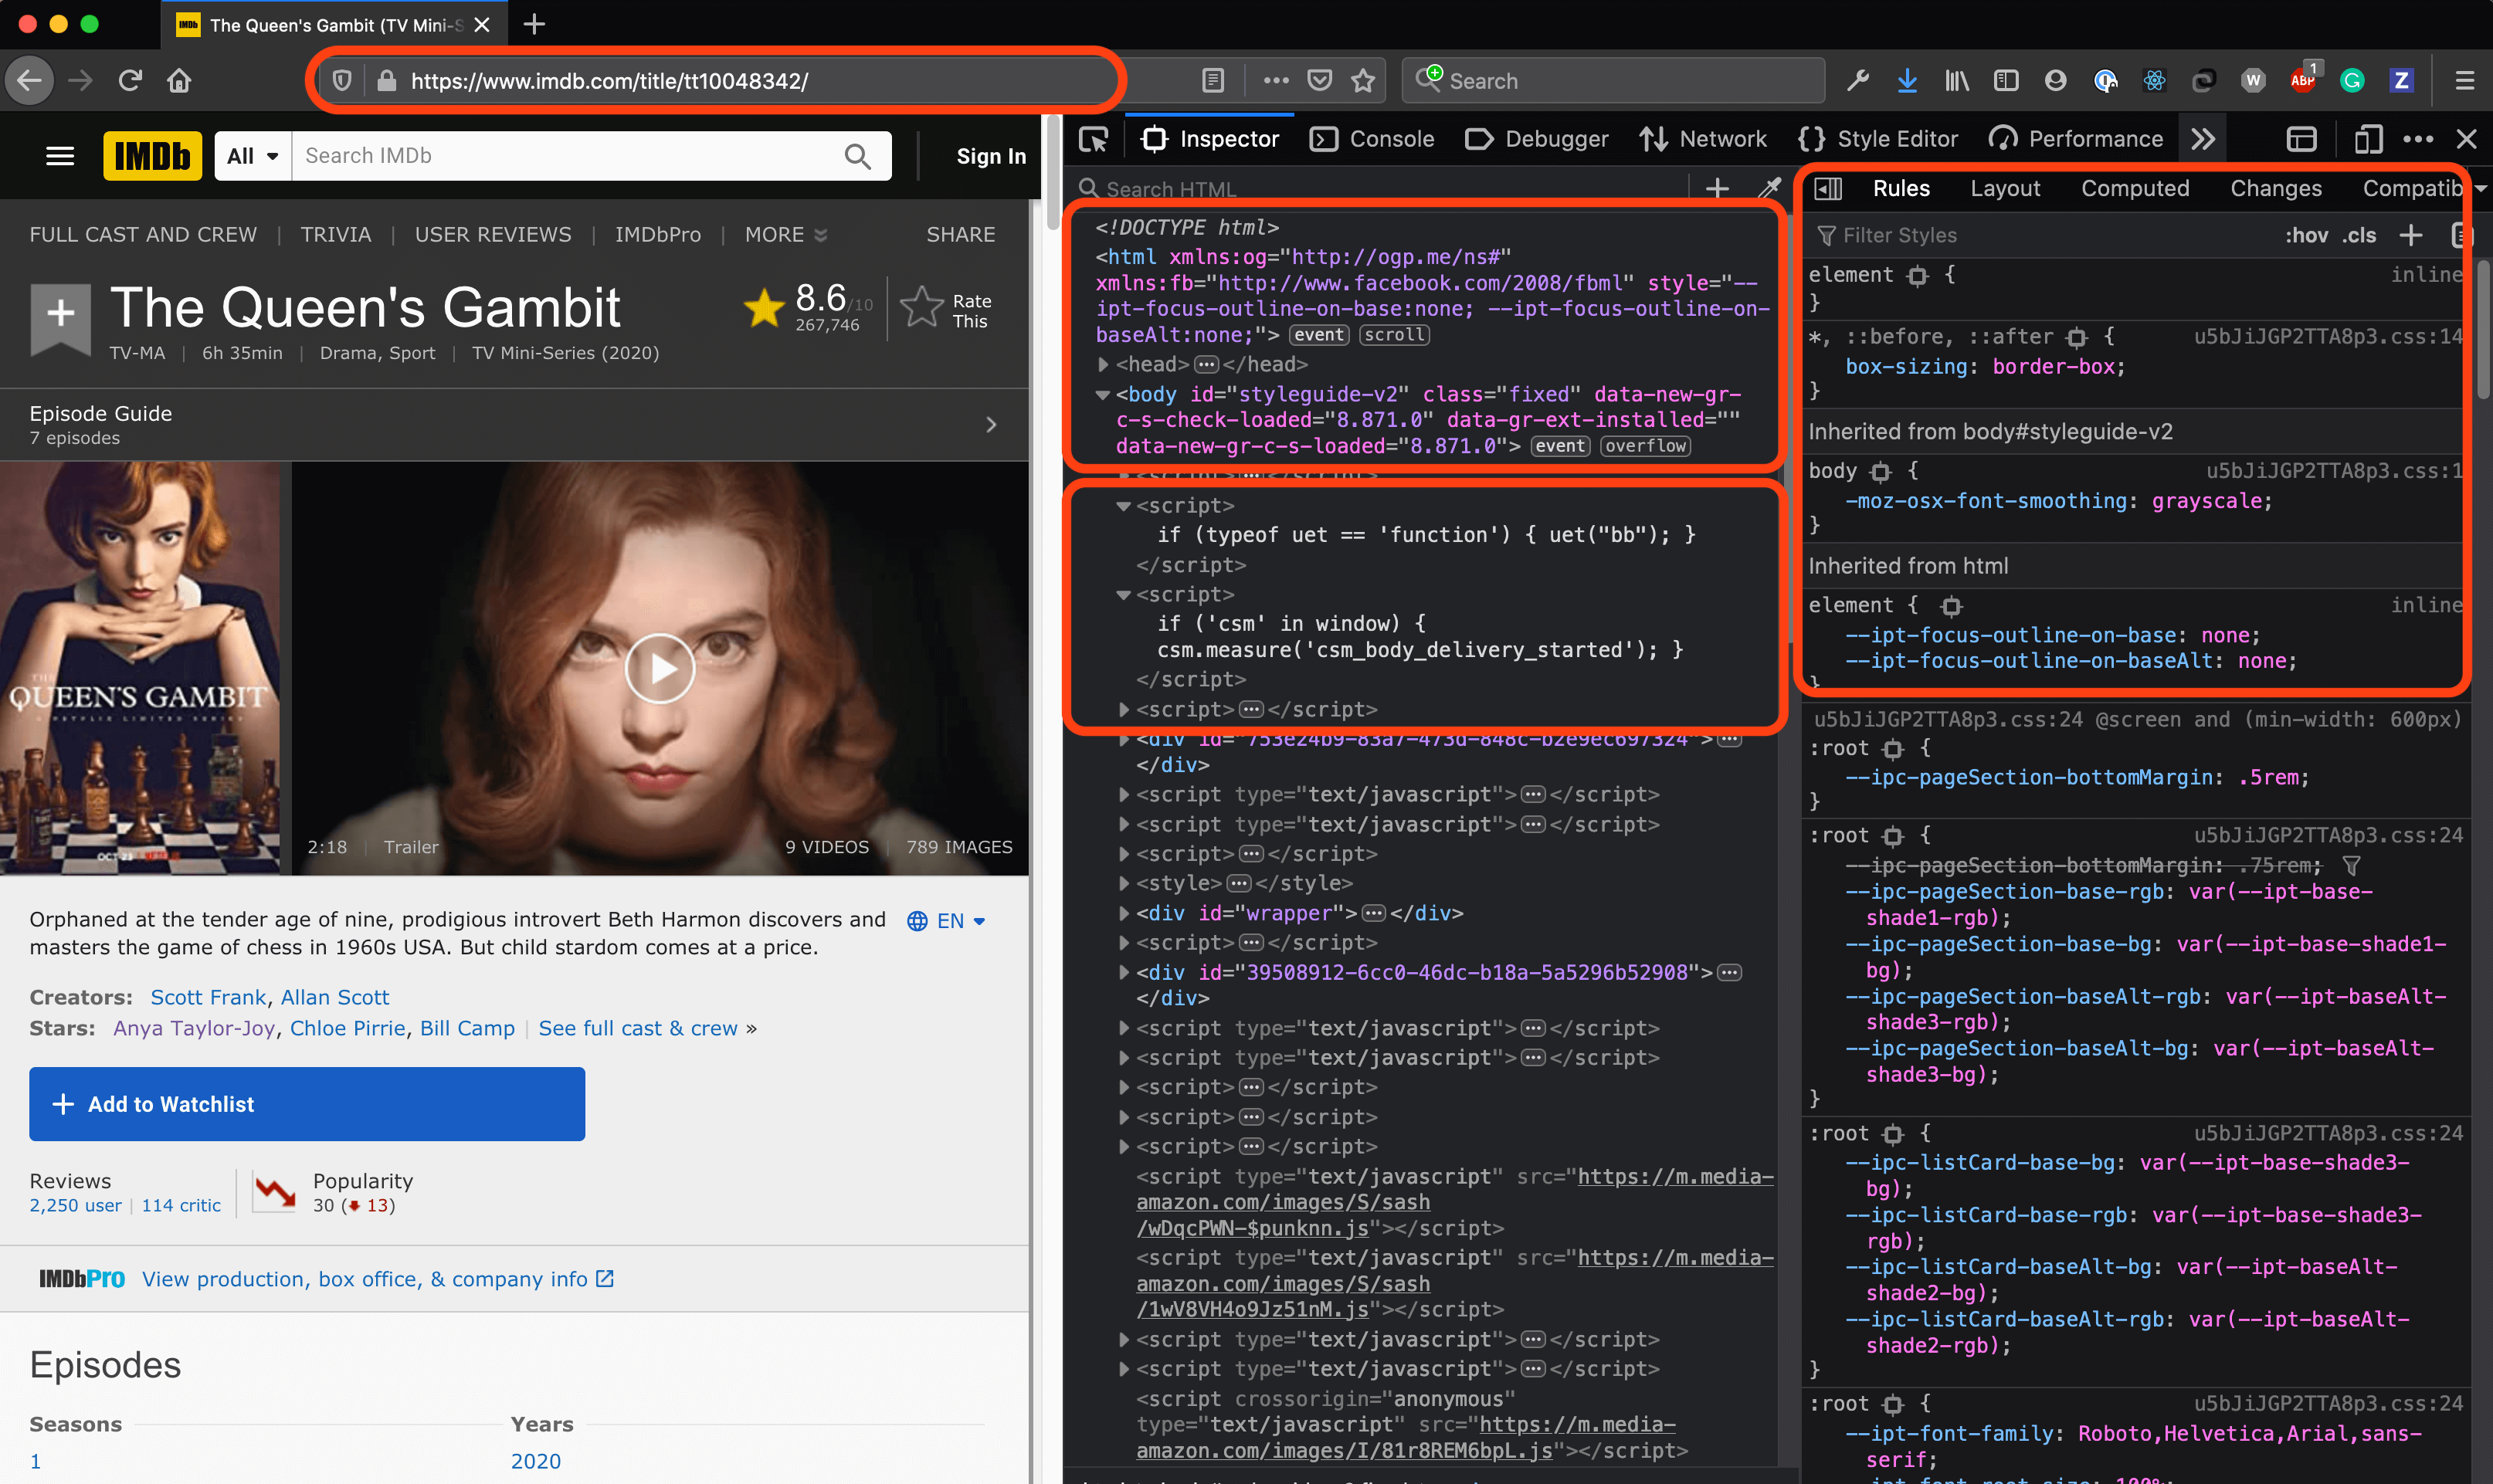Click the Sign In link
The width and height of the screenshot is (2493, 1484).
click(991, 156)
